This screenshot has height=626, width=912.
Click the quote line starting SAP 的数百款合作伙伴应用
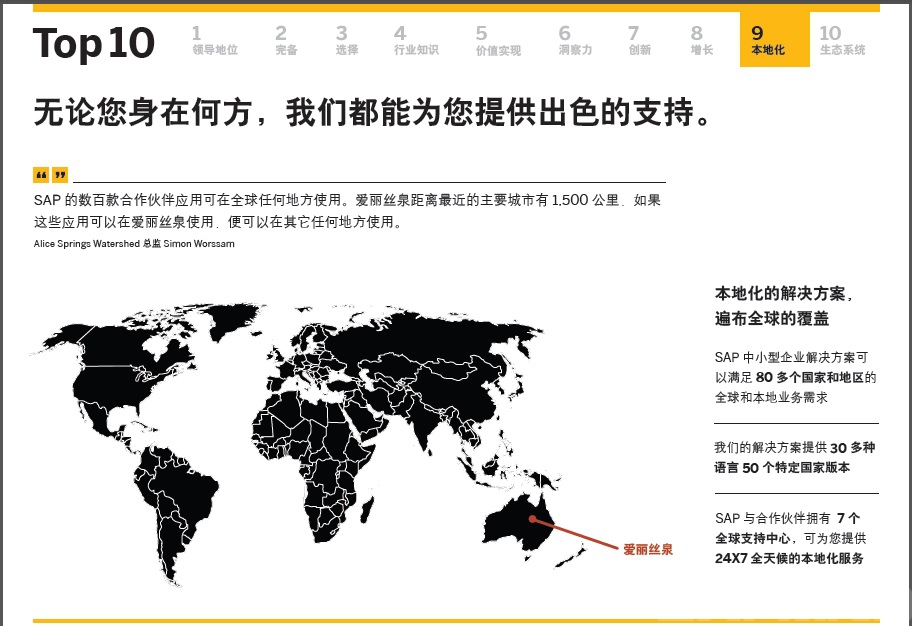coord(347,200)
